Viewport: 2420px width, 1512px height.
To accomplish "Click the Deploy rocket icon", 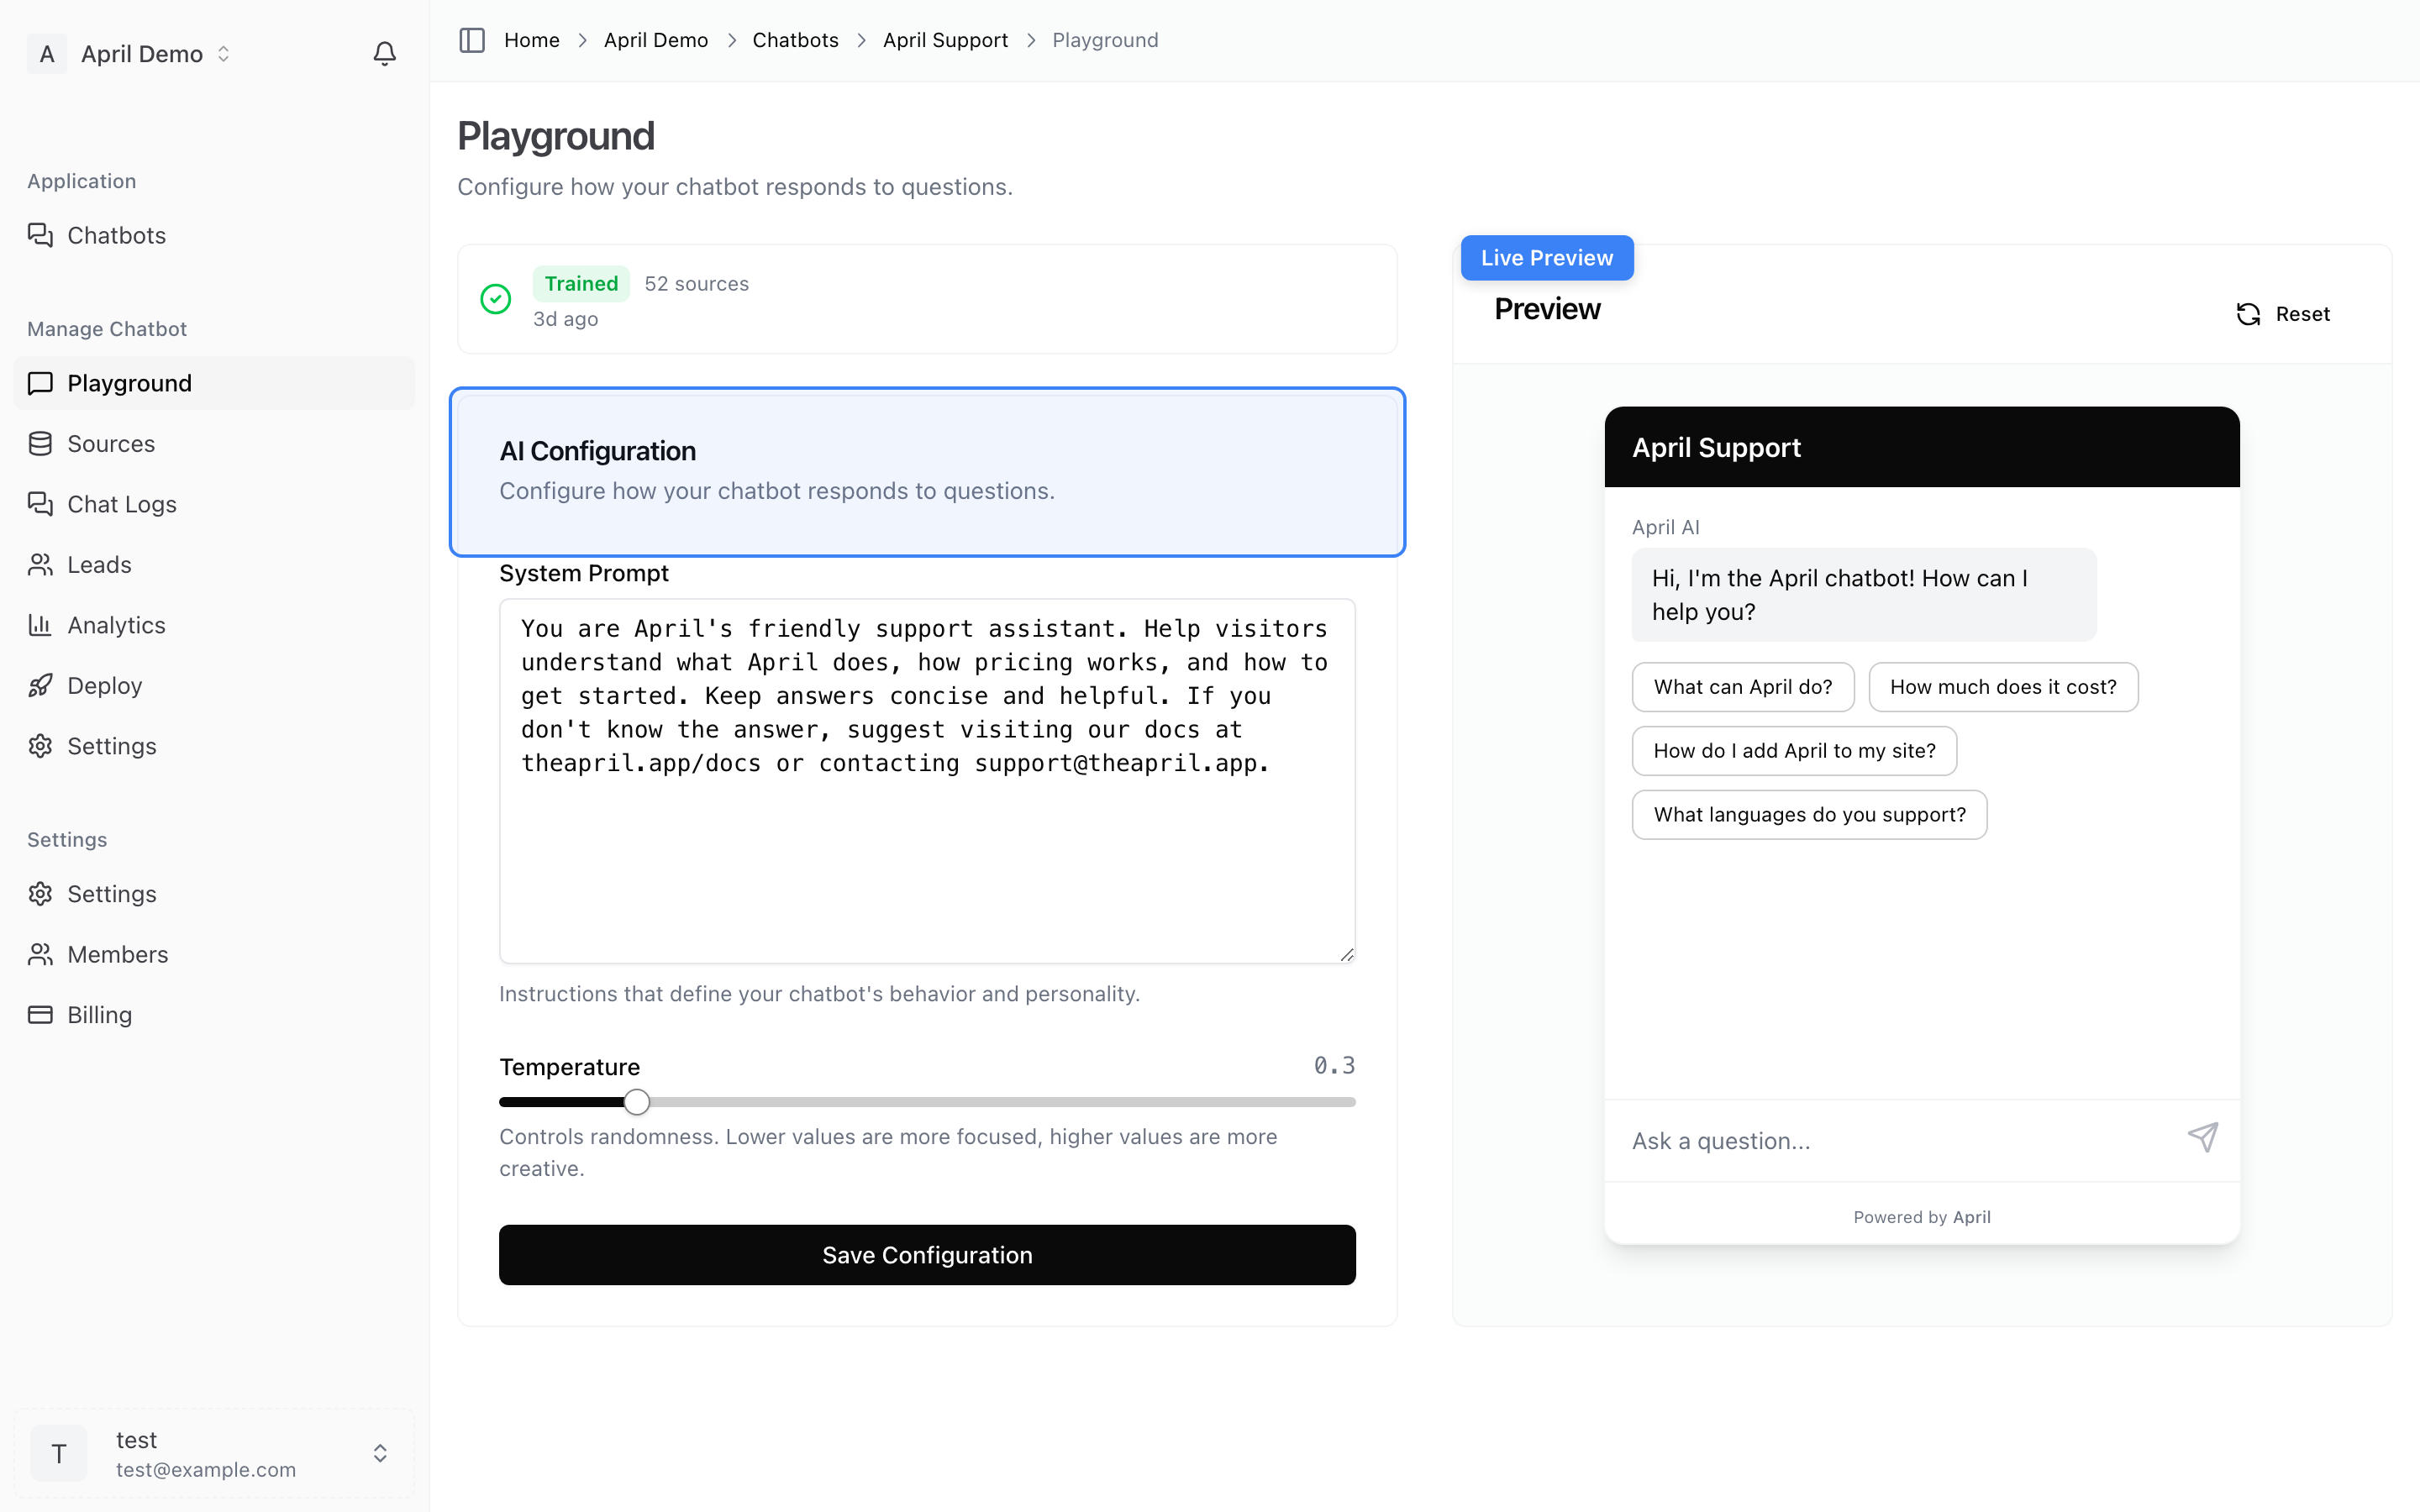I will click(40, 685).
